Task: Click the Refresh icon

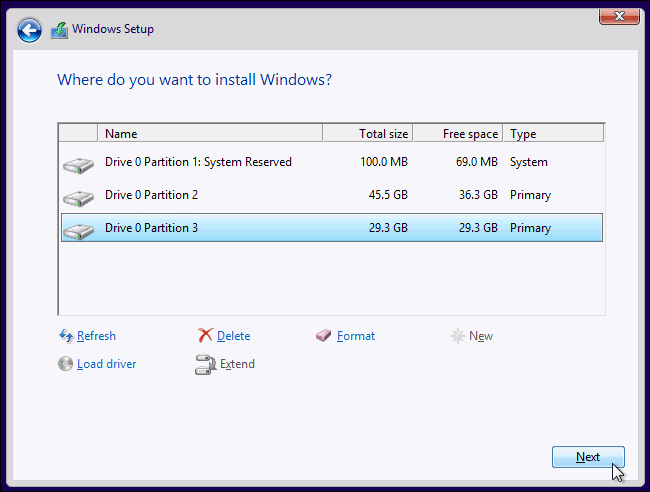Action: tap(66, 336)
